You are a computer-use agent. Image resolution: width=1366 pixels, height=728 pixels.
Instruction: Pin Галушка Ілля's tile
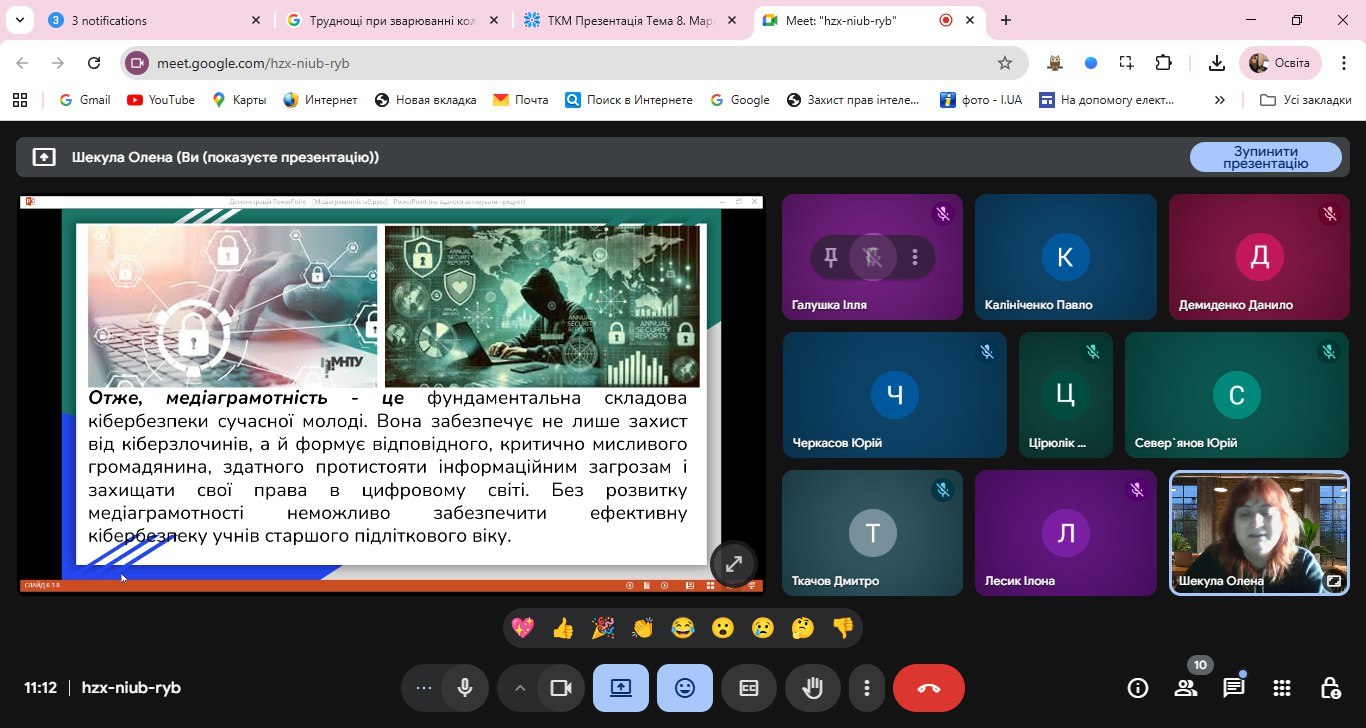coord(830,258)
